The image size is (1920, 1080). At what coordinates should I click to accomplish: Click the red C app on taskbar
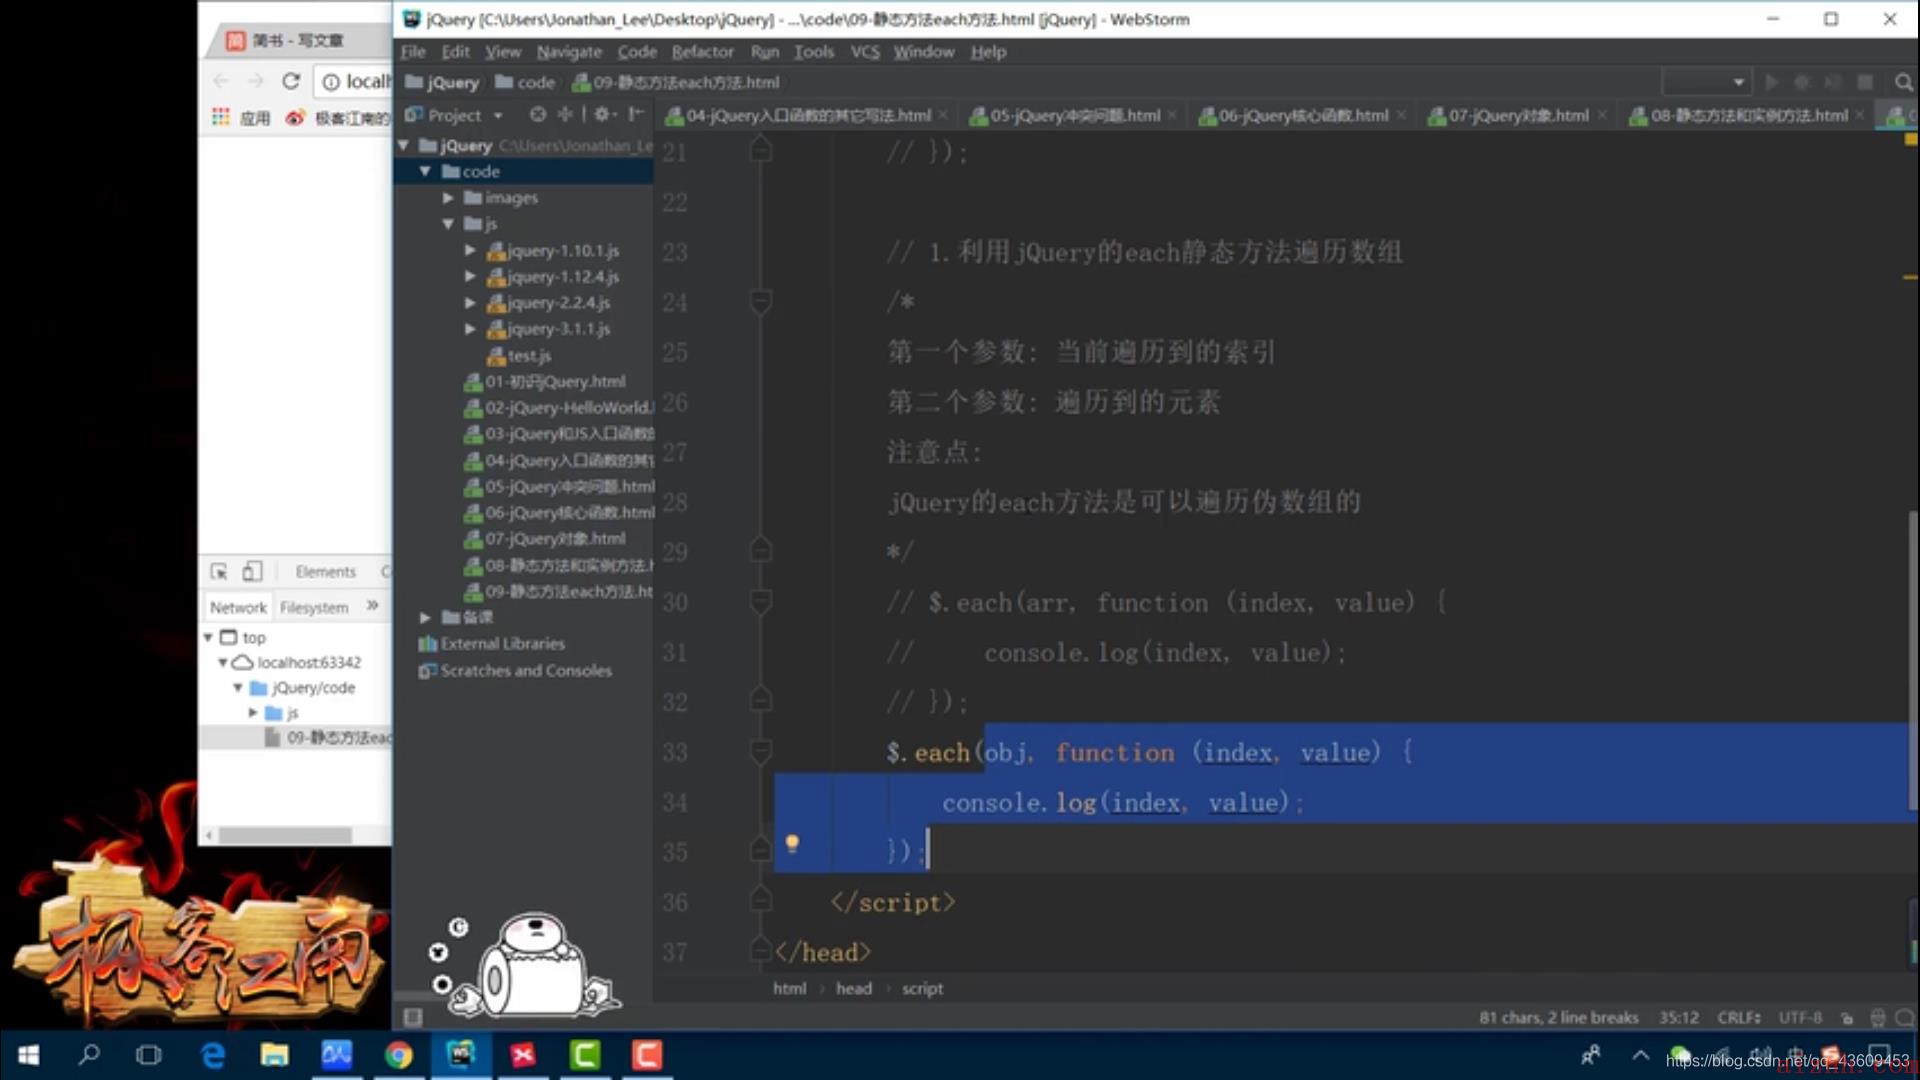pyautogui.click(x=647, y=1055)
